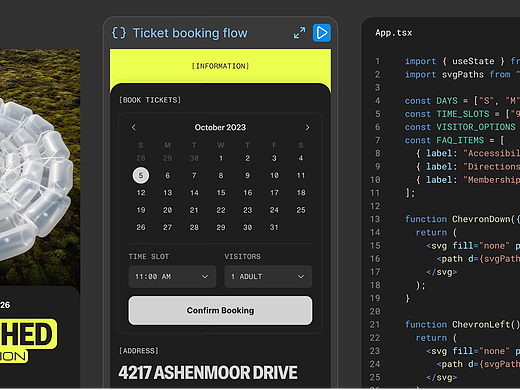Click the October 2023 month title

220,128
